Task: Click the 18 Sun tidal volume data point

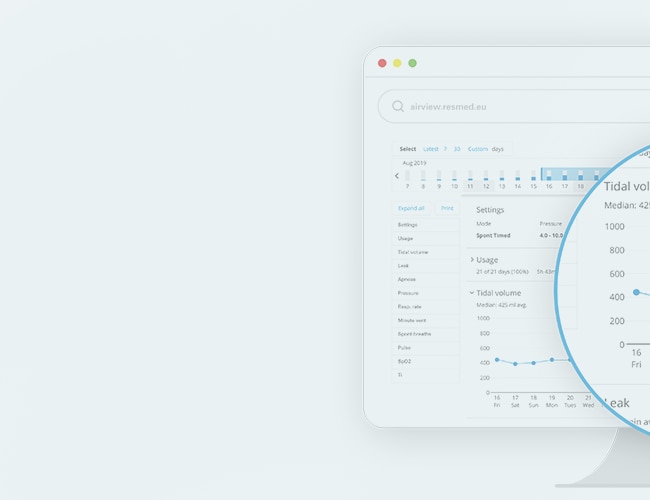Action: 534,363
